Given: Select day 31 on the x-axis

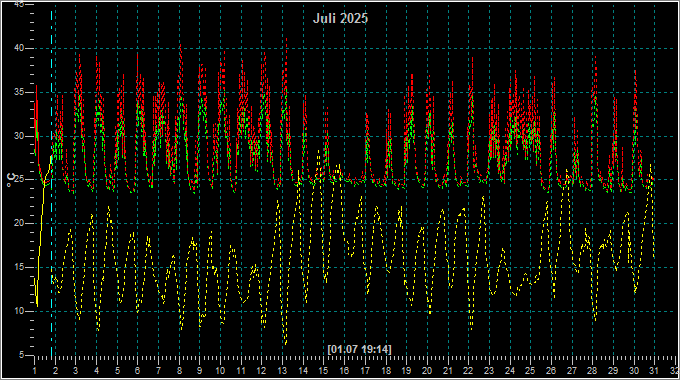Looking at the screenshot, I should pyautogui.click(x=654, y=371).
